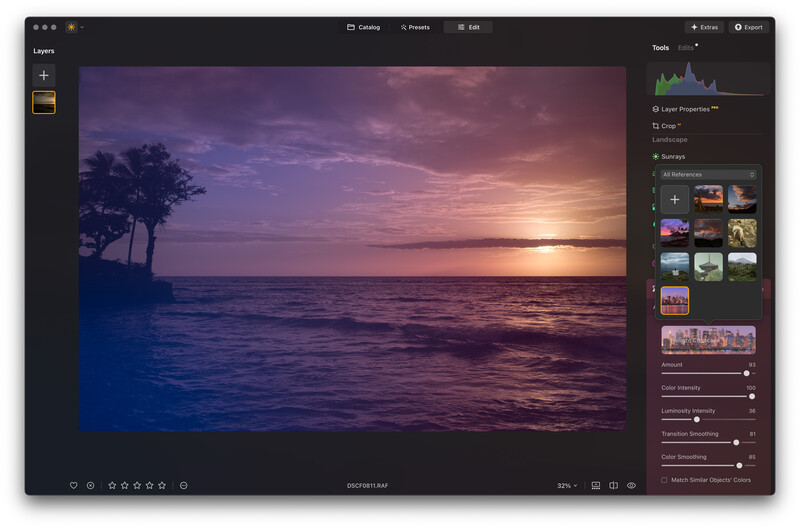Click the large city skyline reference preview
800x528 pixels.
(x=708, y=340)
